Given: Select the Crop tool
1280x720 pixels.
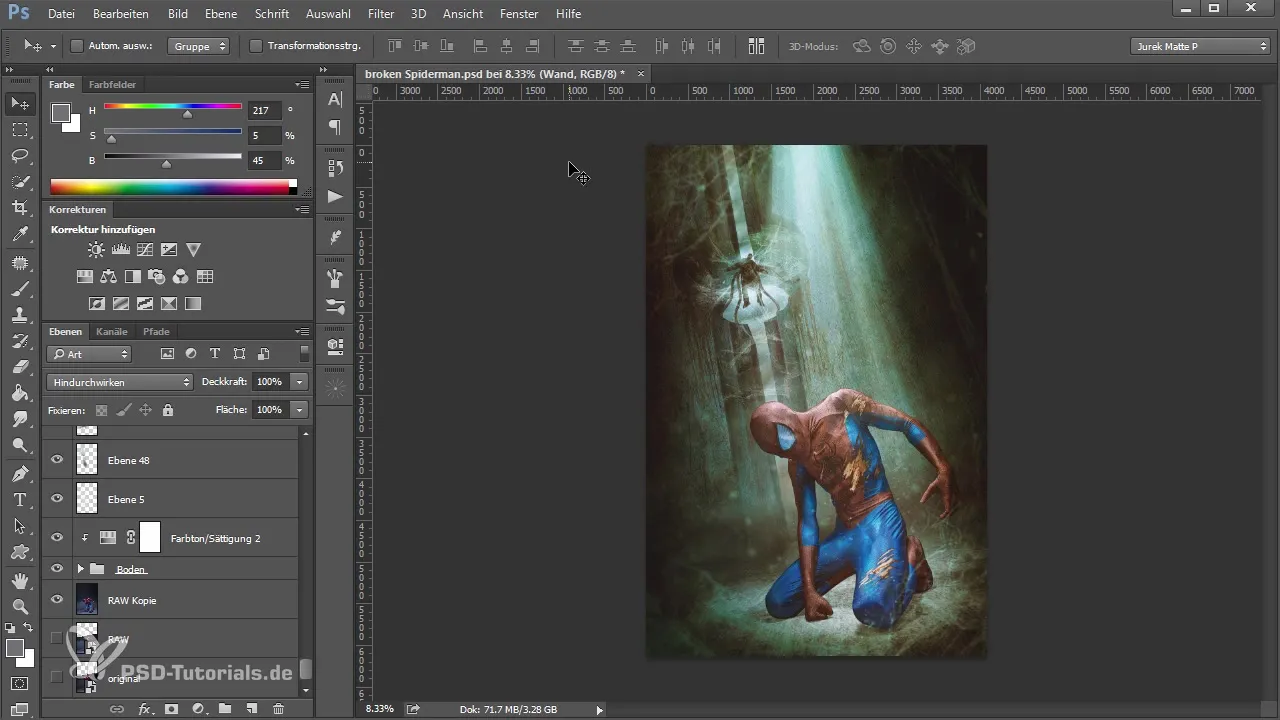Looking at the screenshot, I should point(19,208).
